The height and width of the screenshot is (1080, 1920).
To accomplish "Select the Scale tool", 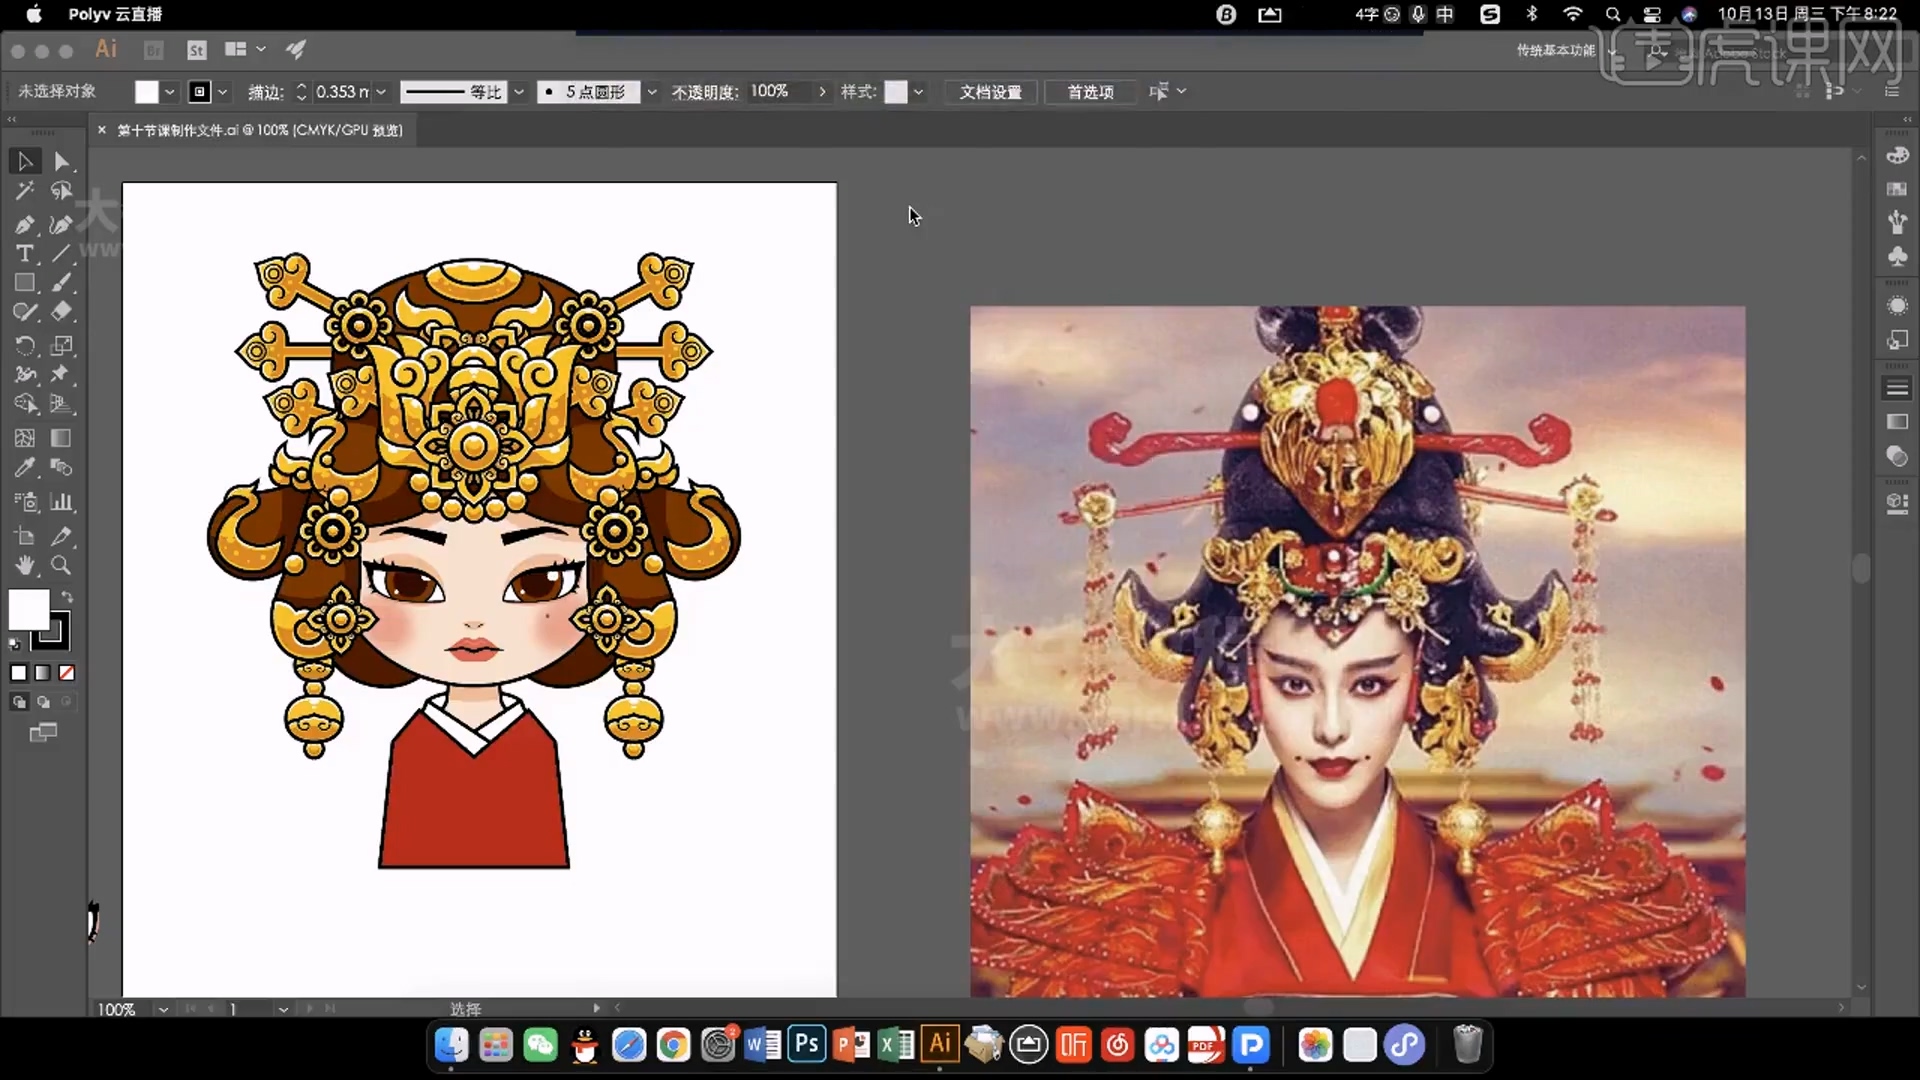I will click(x=62, y=345).
